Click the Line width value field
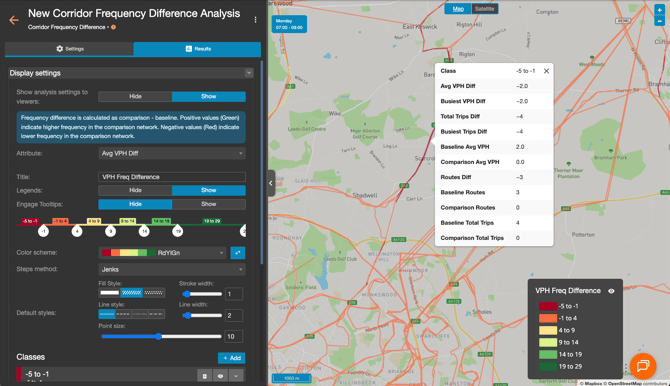 (234, 315)
